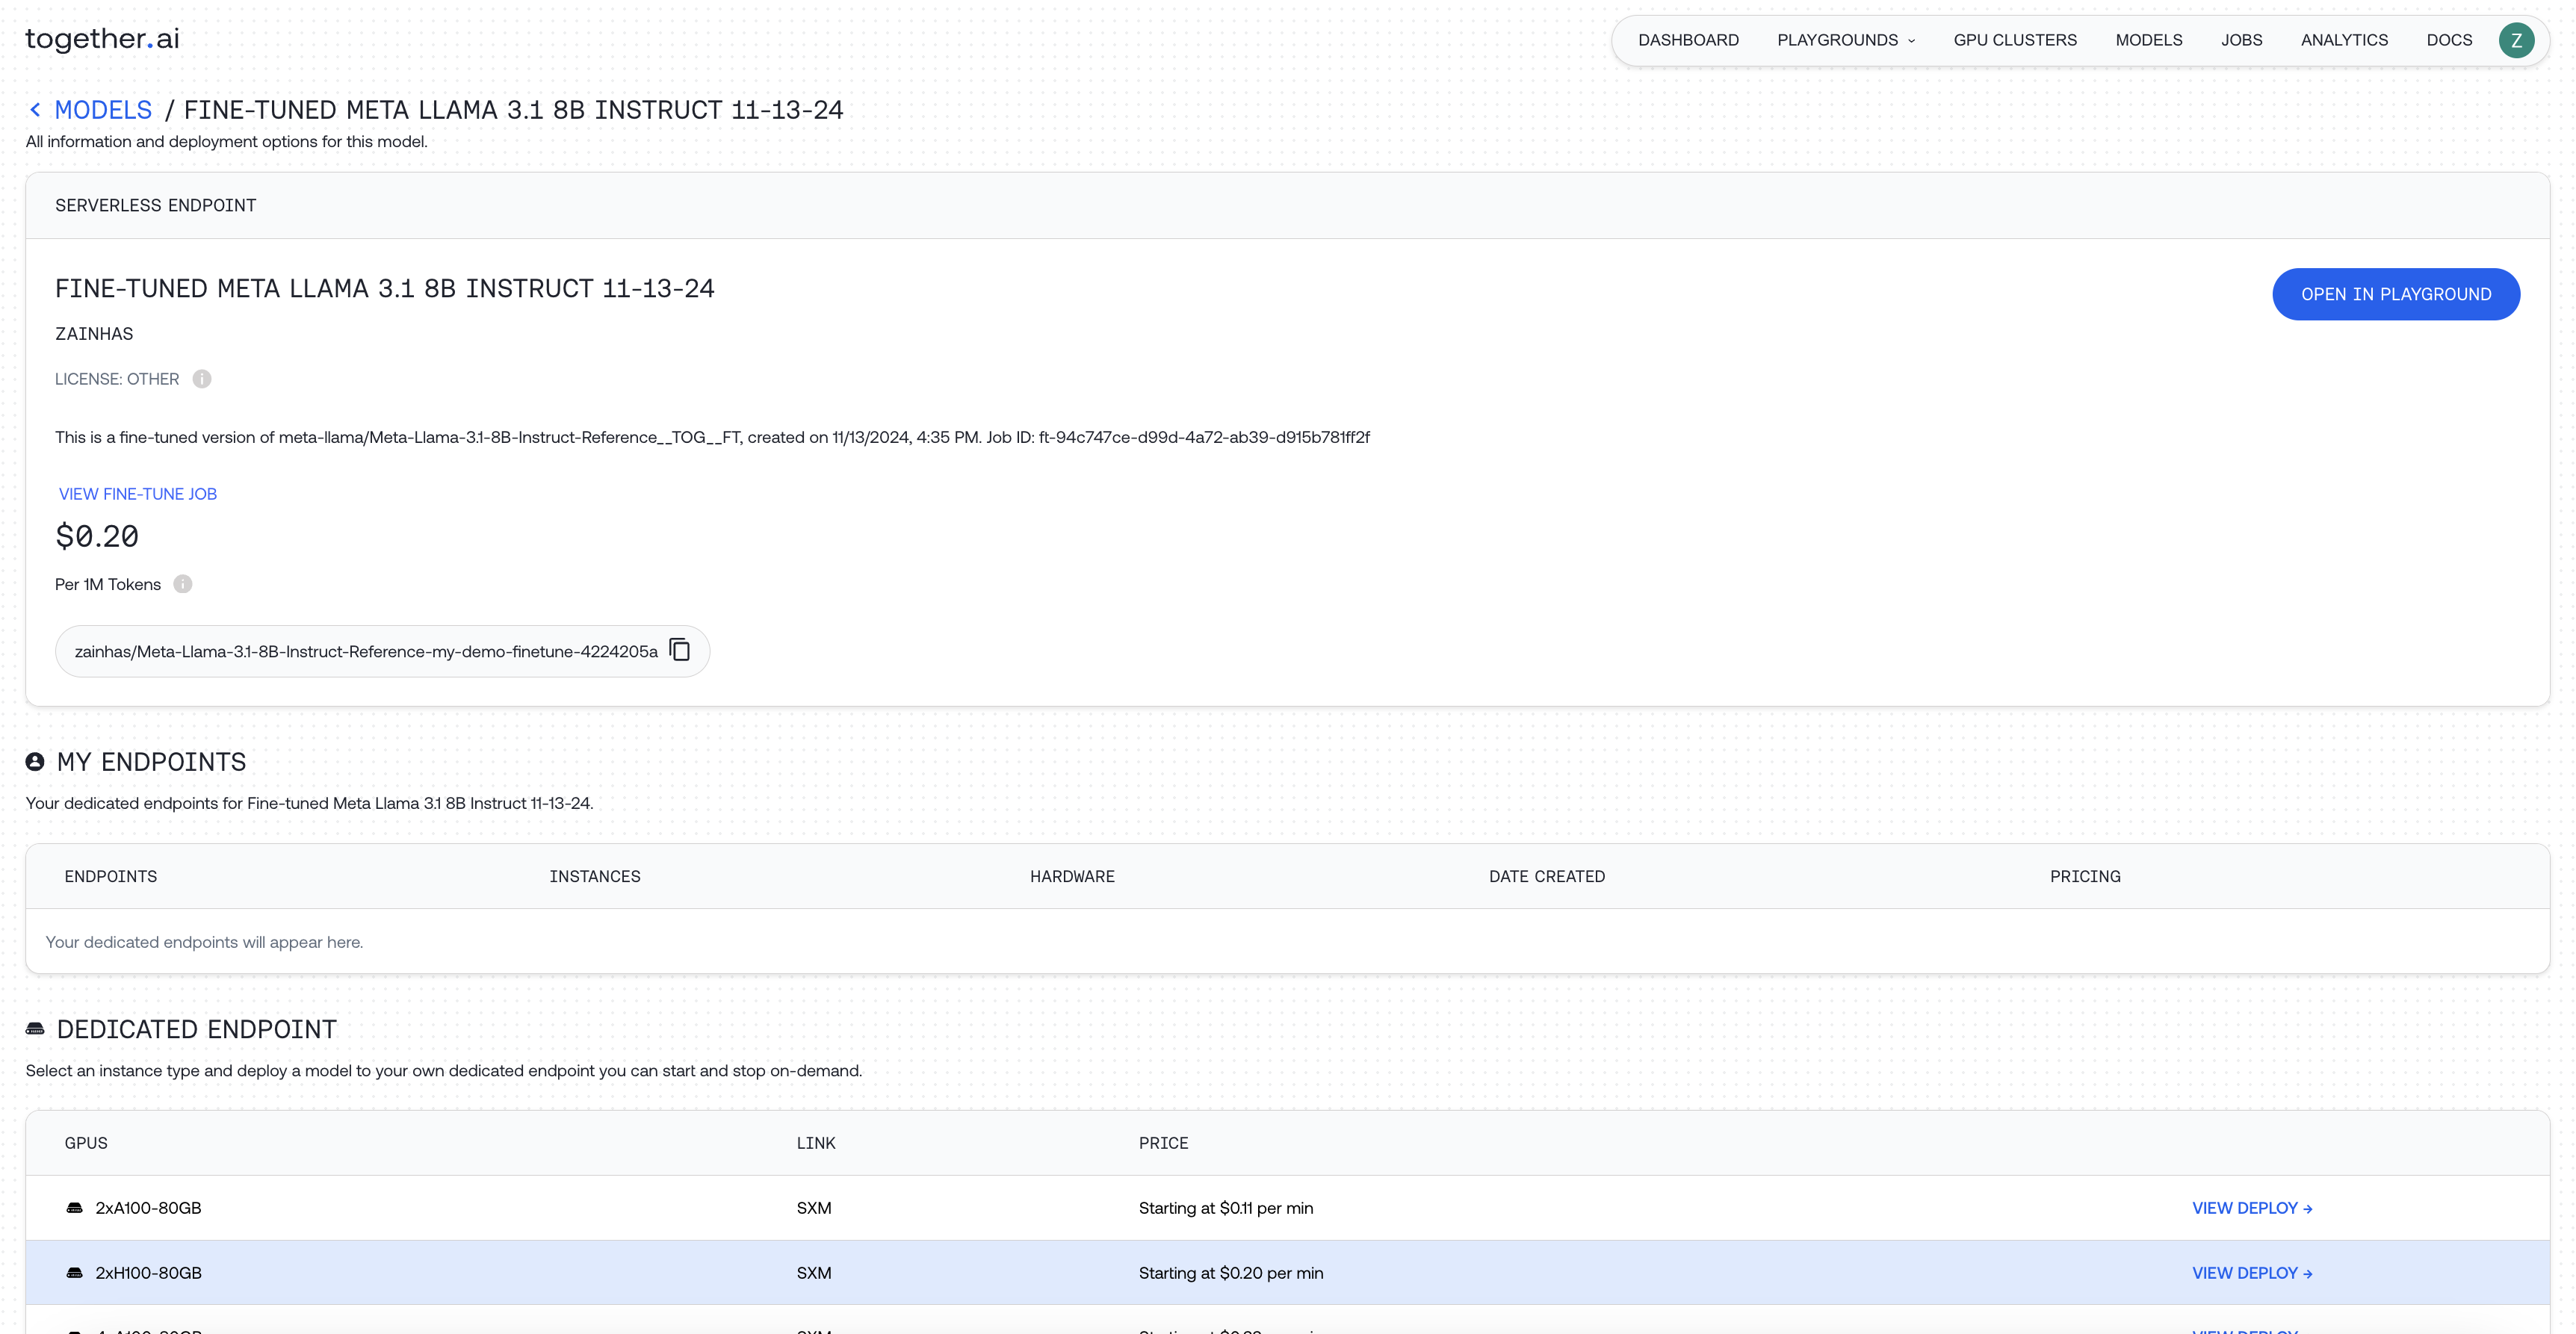The image size is (2576, 1334).
Task: Click back chevron before MODELS breadcrumb
Action: pos(35,110)
